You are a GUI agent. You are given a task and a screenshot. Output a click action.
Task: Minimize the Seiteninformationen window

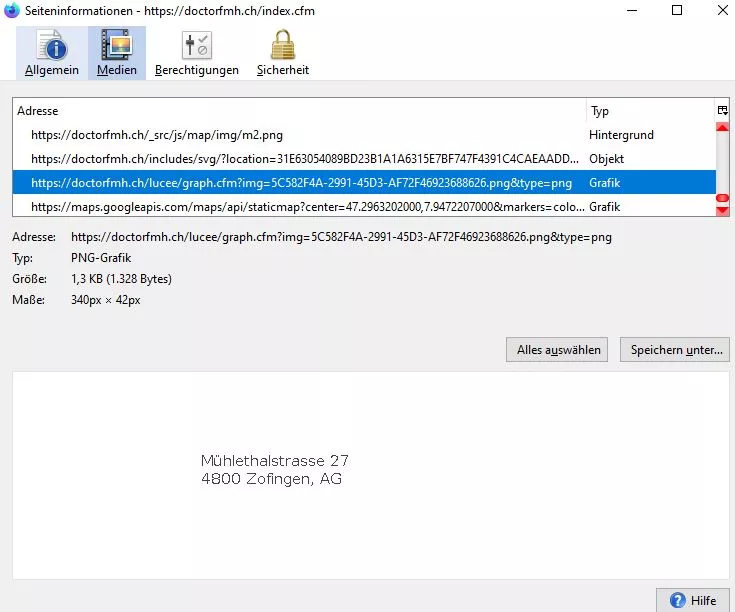click(632, 10)
